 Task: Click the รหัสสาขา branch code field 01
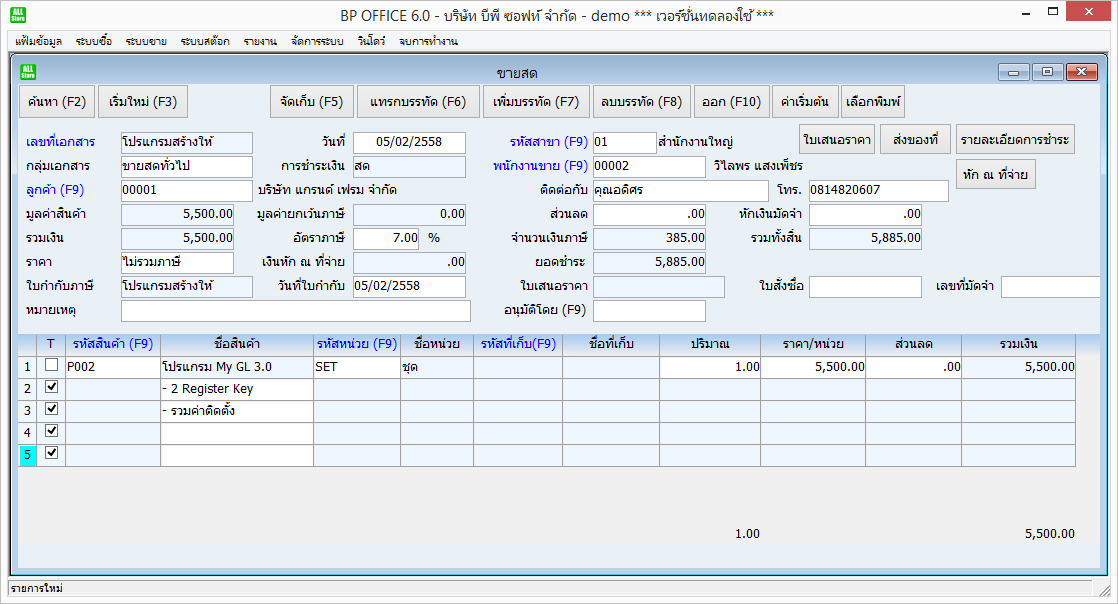(x=625, y=143)
